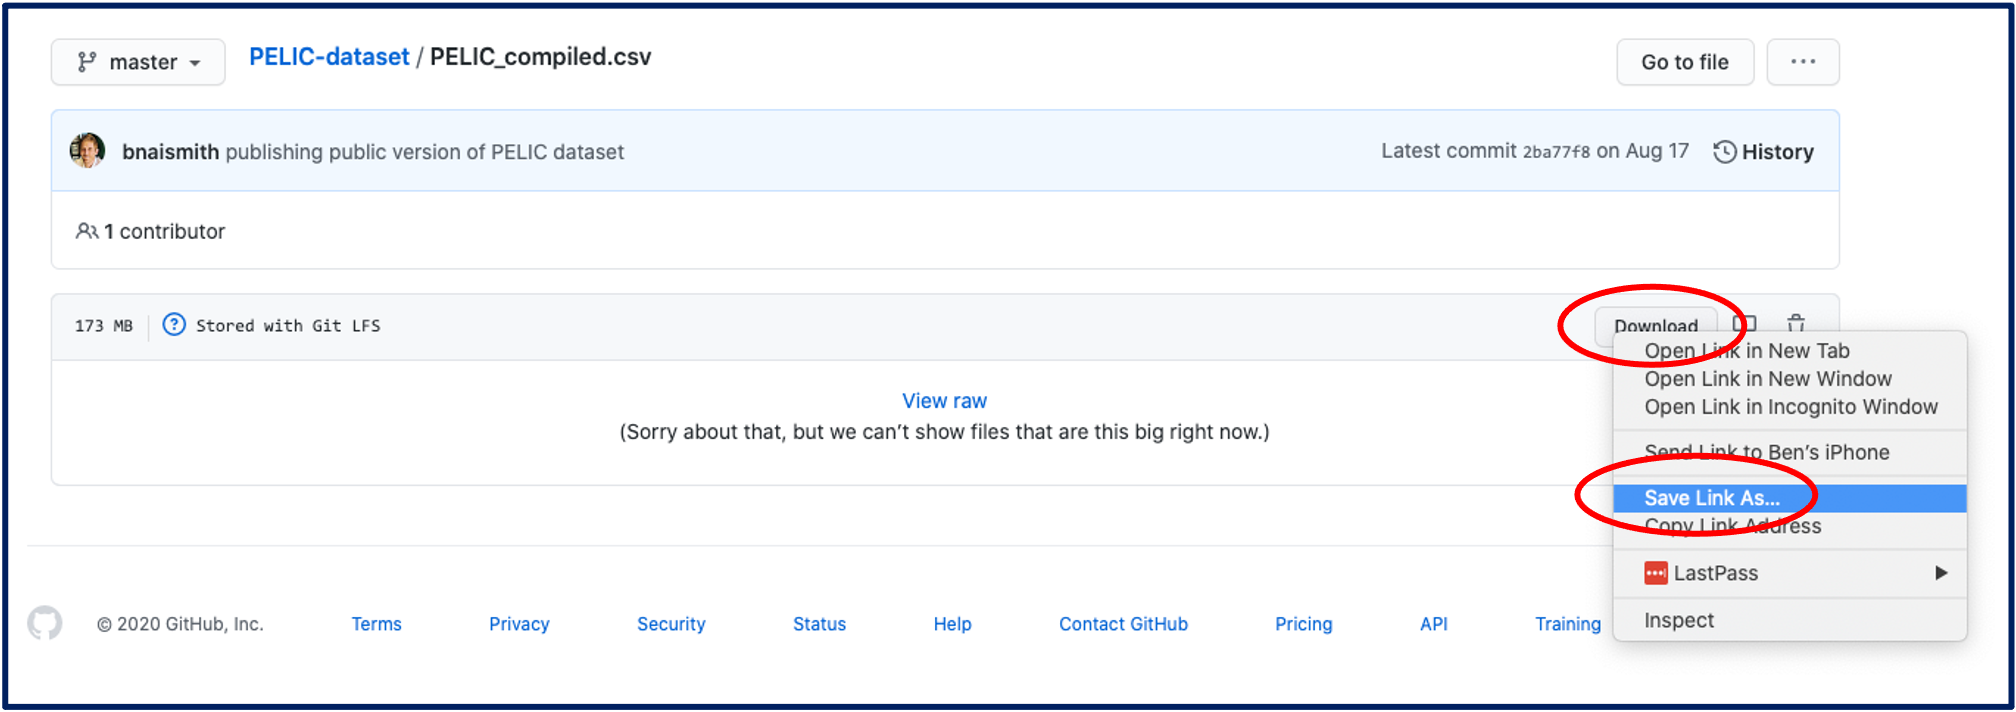Click the Go to file button
This screenshot has width=2016, height=712.
click(x=1685, y=62)
